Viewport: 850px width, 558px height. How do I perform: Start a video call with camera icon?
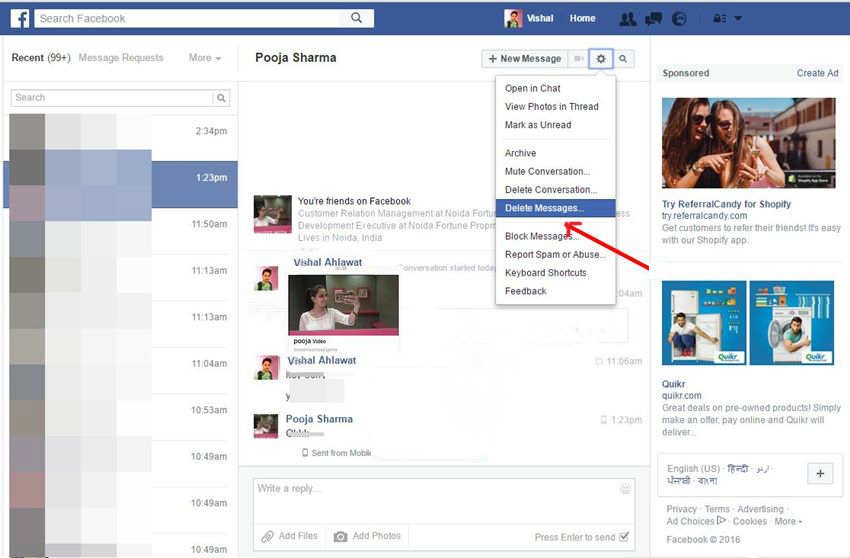point(578,59)
